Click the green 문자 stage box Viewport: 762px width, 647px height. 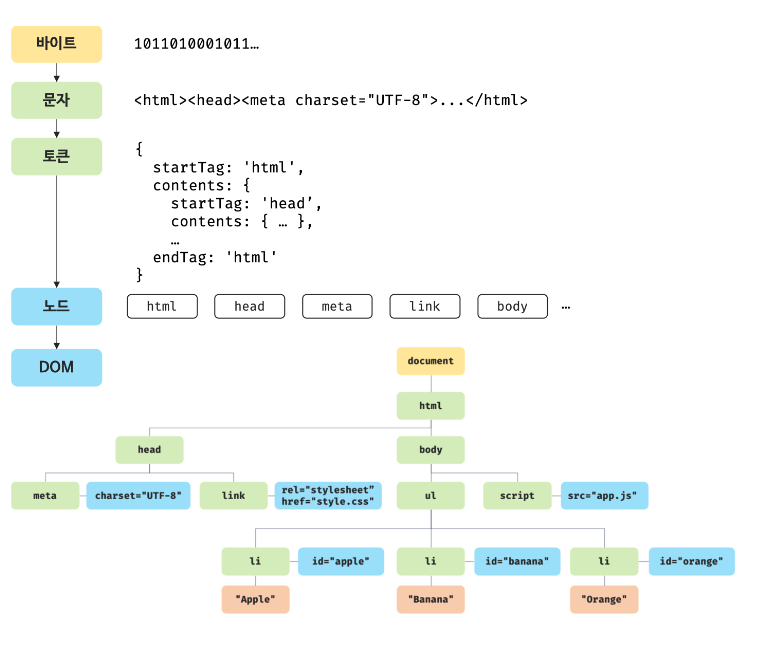coord(56,100)
